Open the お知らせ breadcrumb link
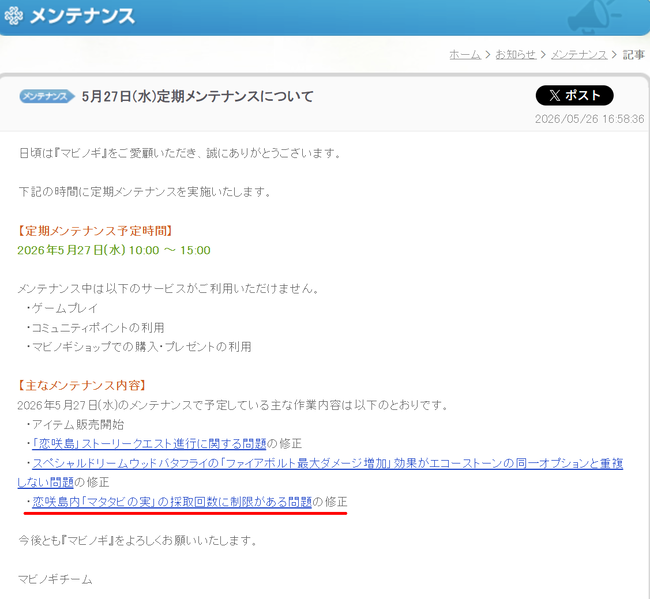This screenshot has height=599, width=650. coord(516,55)
